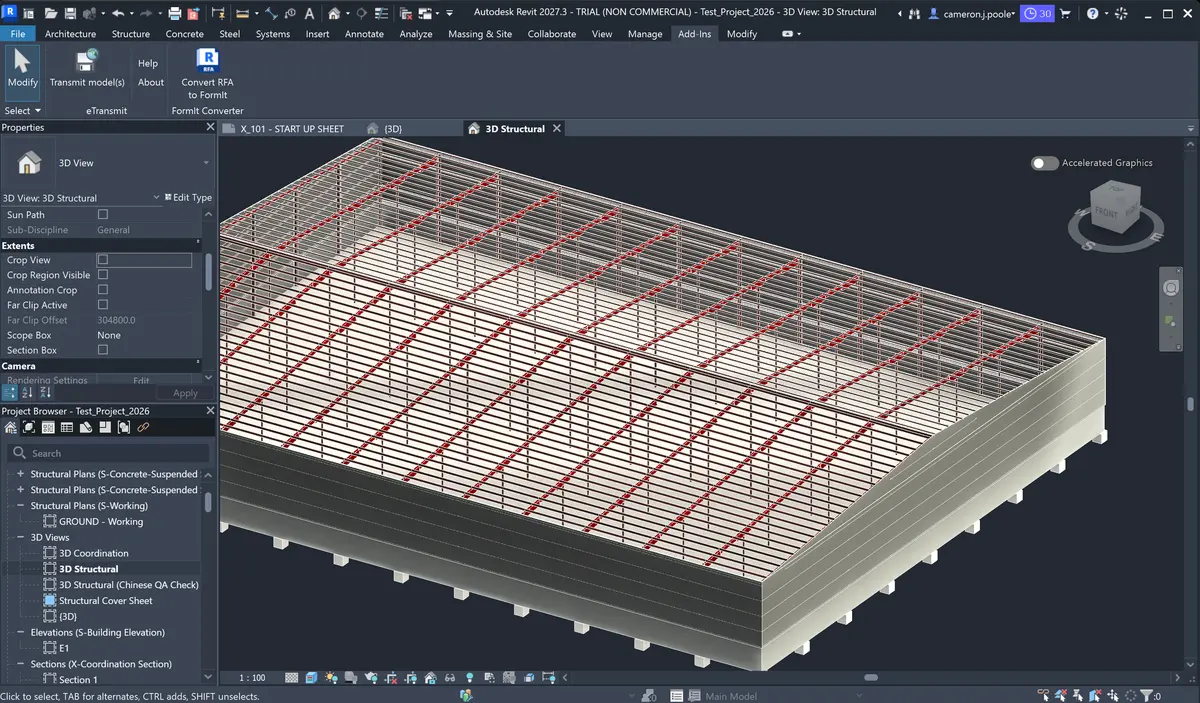The width and height of the screenshot is (1200, 703).
Task: Click the Detail Level icon in view control bar
Action: tap(292, 678)
